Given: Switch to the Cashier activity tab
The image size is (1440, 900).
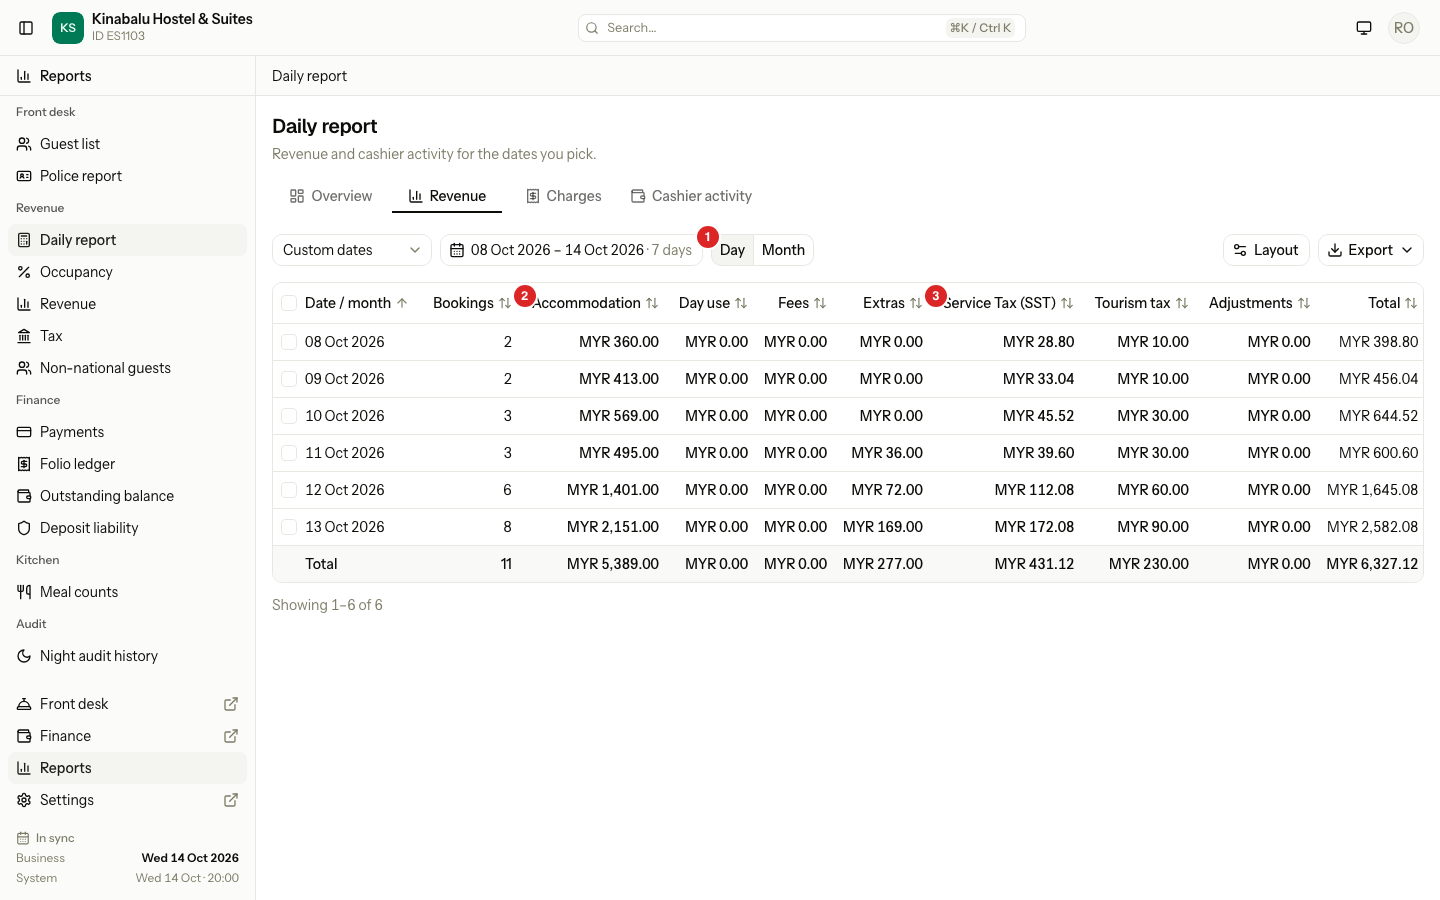Looking at the screenshot, I should [691, 196].
